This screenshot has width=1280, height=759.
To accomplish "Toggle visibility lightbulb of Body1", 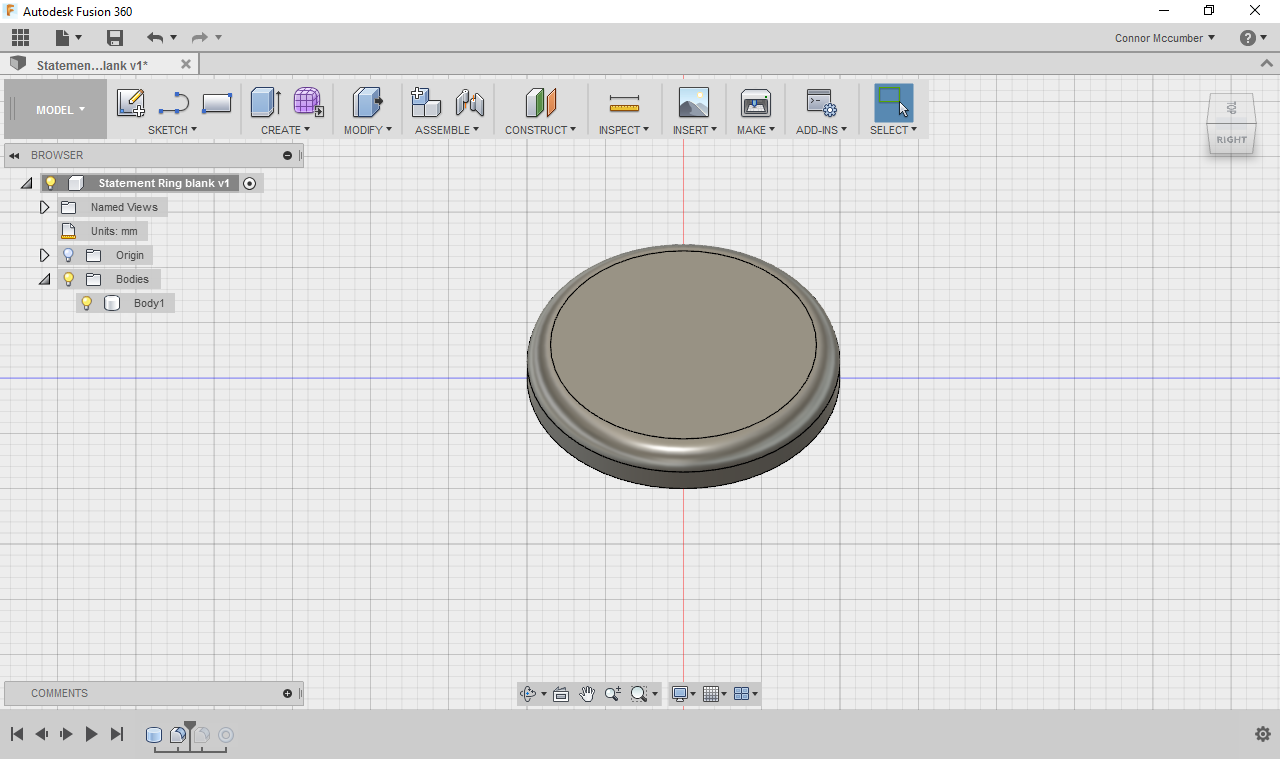I will [87, 303].
